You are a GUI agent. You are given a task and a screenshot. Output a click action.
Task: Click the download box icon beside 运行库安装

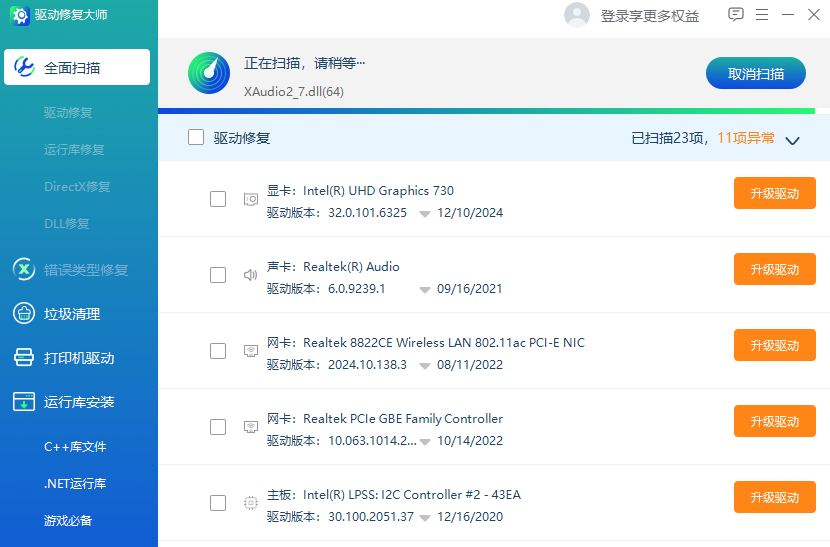pyautogui.click(x=24, y=401)
